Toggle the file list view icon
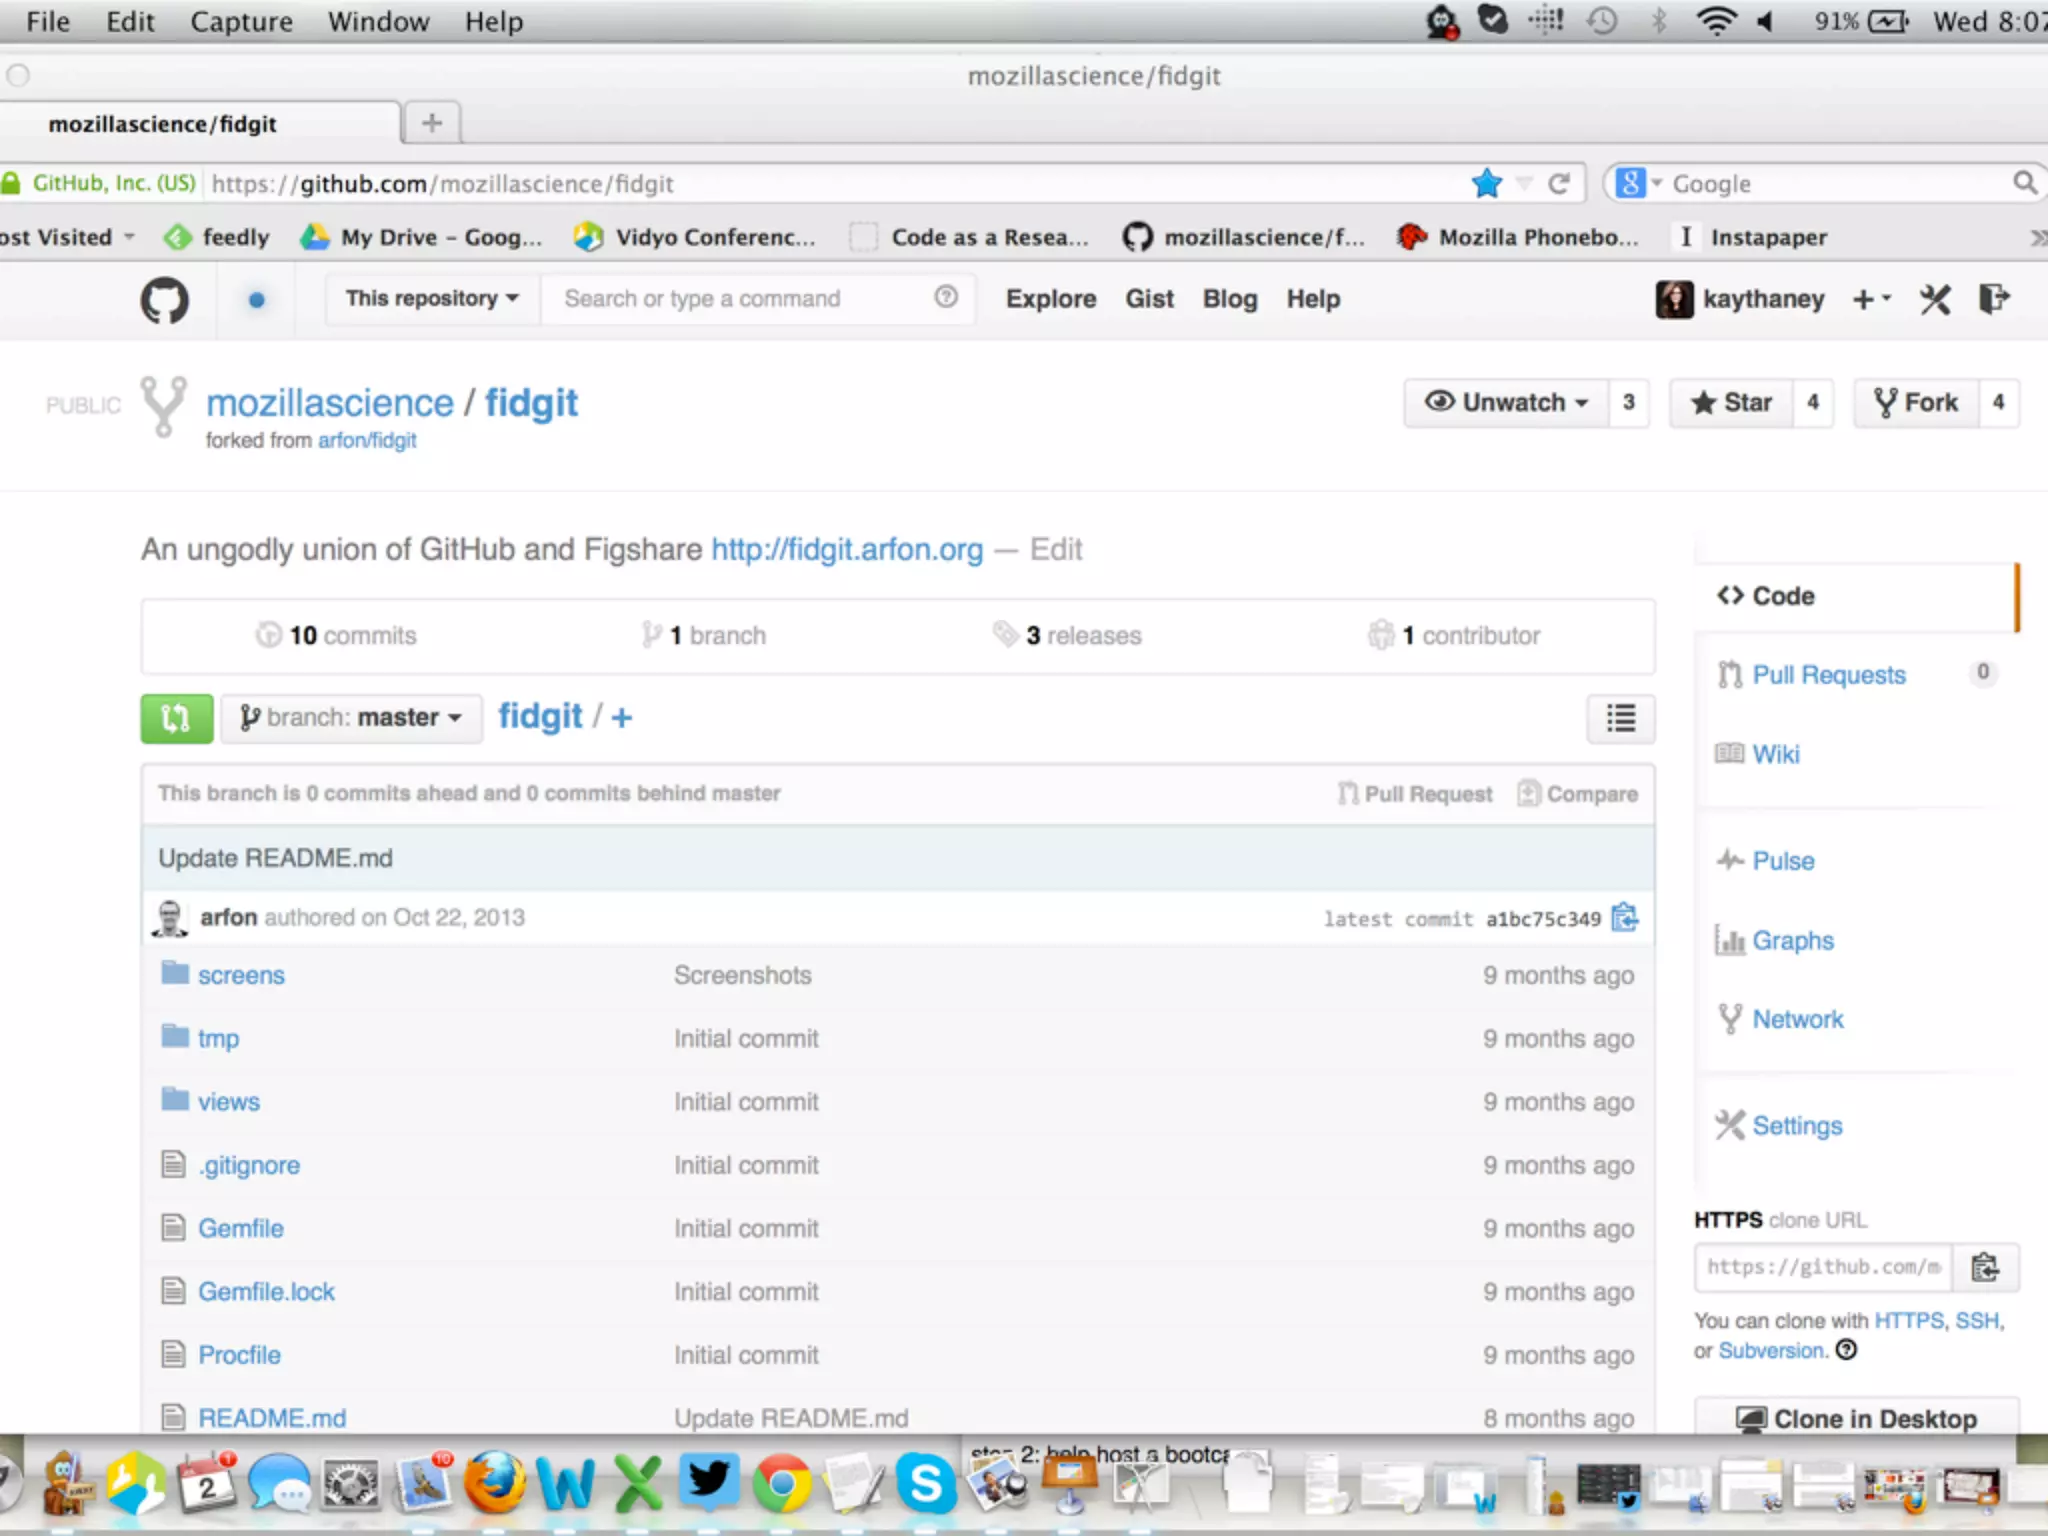This screenshot has width=2048, height=1536. (x=1620, y=718)
